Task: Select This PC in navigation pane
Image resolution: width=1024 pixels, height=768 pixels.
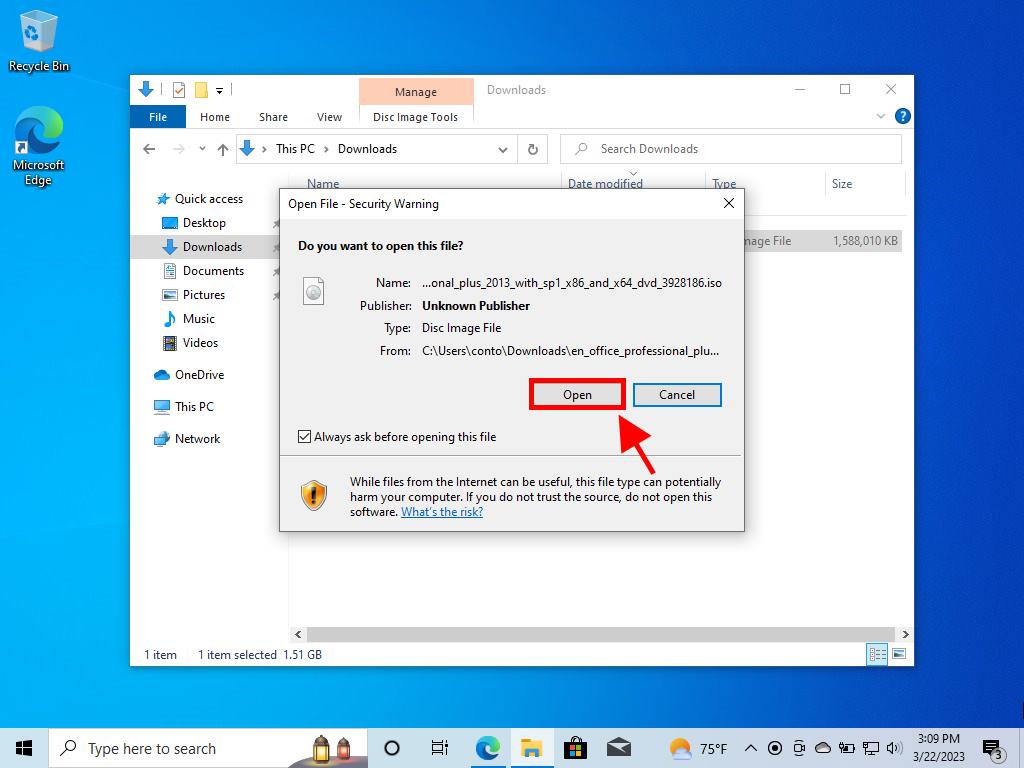Action: (194, 407)
